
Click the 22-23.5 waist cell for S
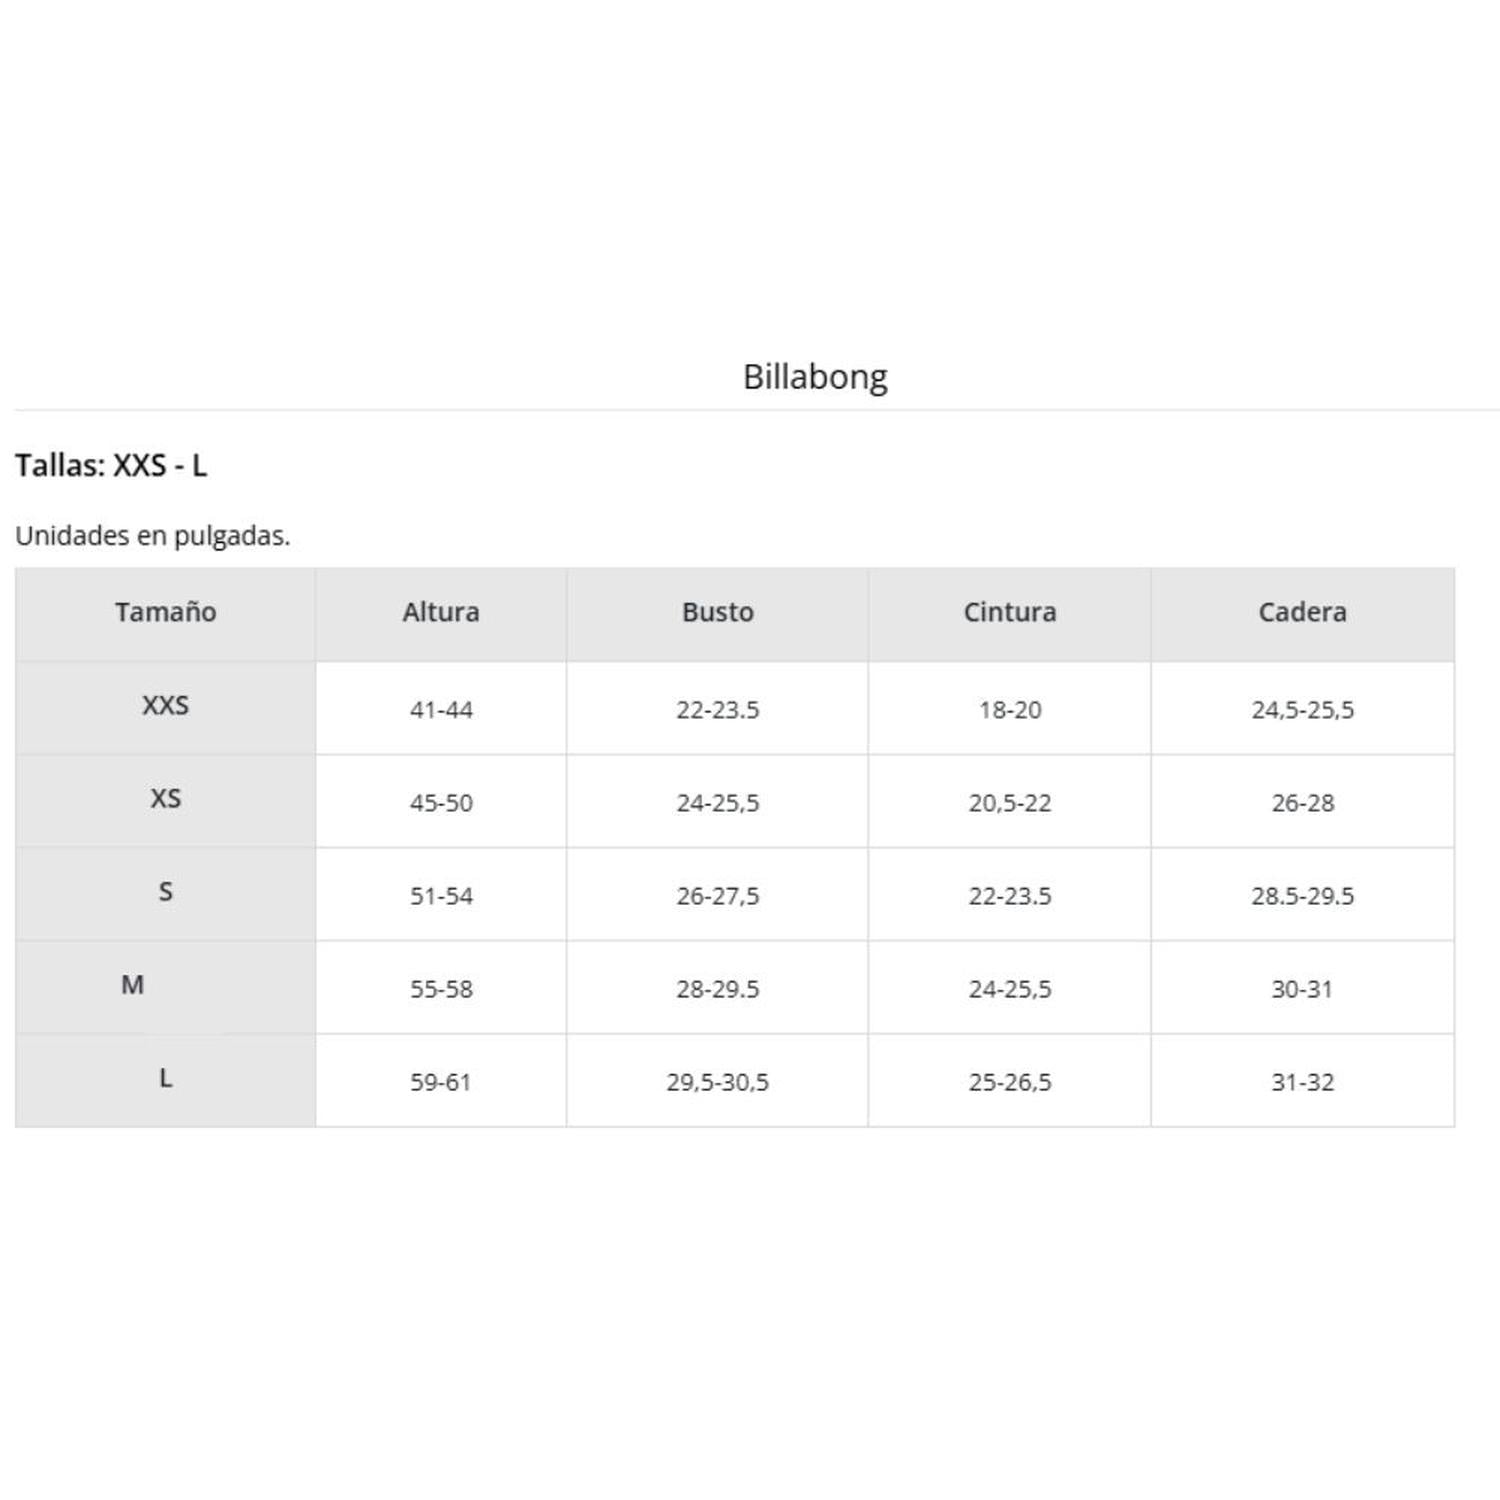coord(1010,896)
